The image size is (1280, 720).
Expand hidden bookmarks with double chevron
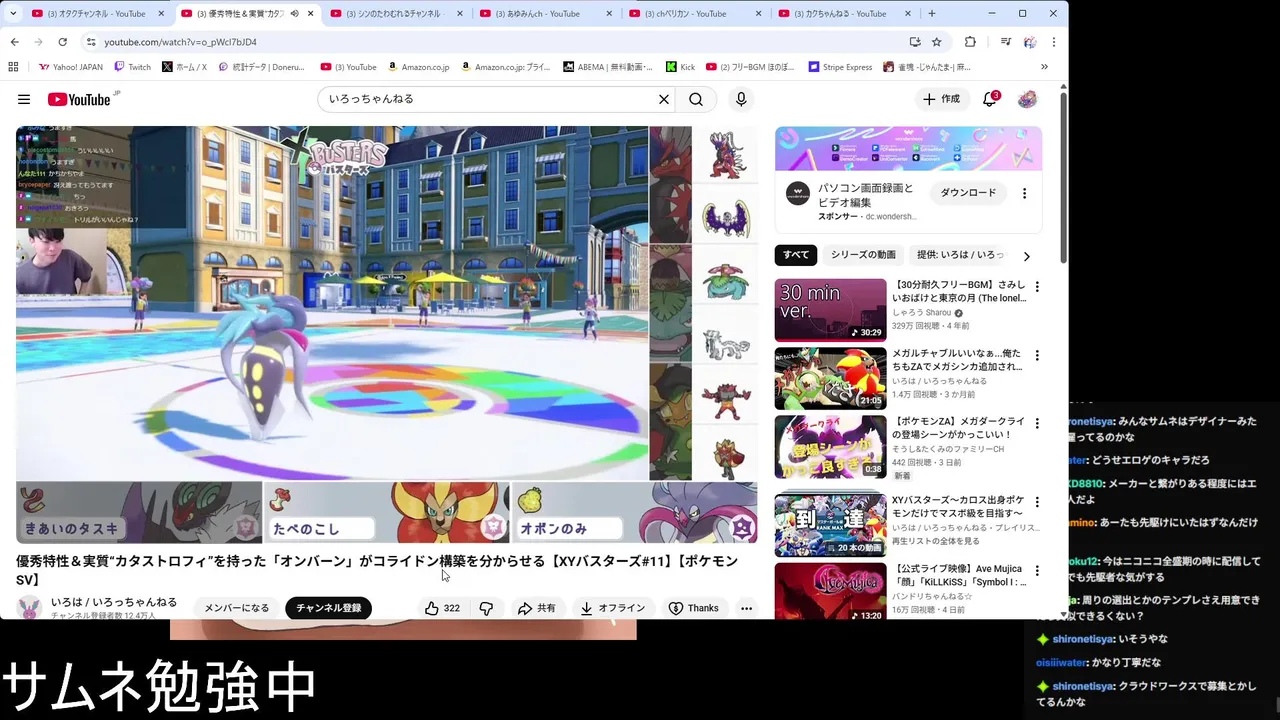pyautogui.click(x=1044, y=67)
